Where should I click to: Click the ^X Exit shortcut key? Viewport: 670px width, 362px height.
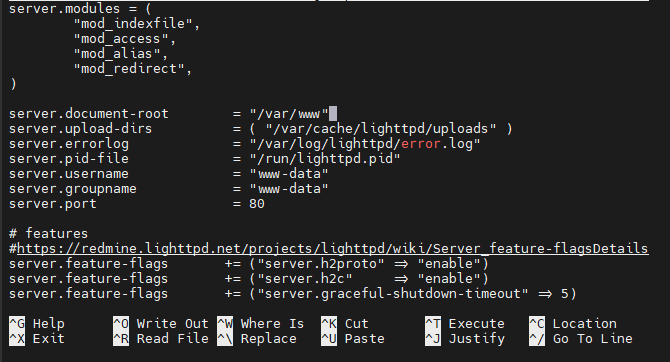coord(36,338)
